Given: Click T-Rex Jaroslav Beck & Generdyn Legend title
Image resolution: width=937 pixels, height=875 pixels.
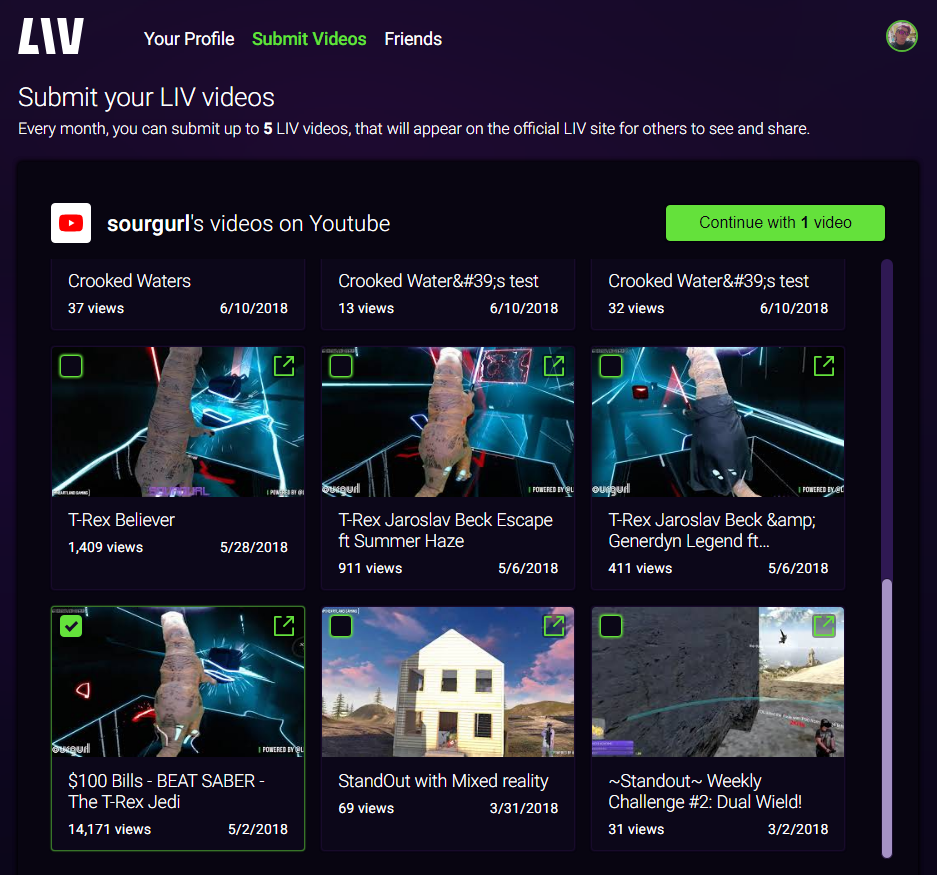Looking at the screenshot, I should click(x=712, y=530).
